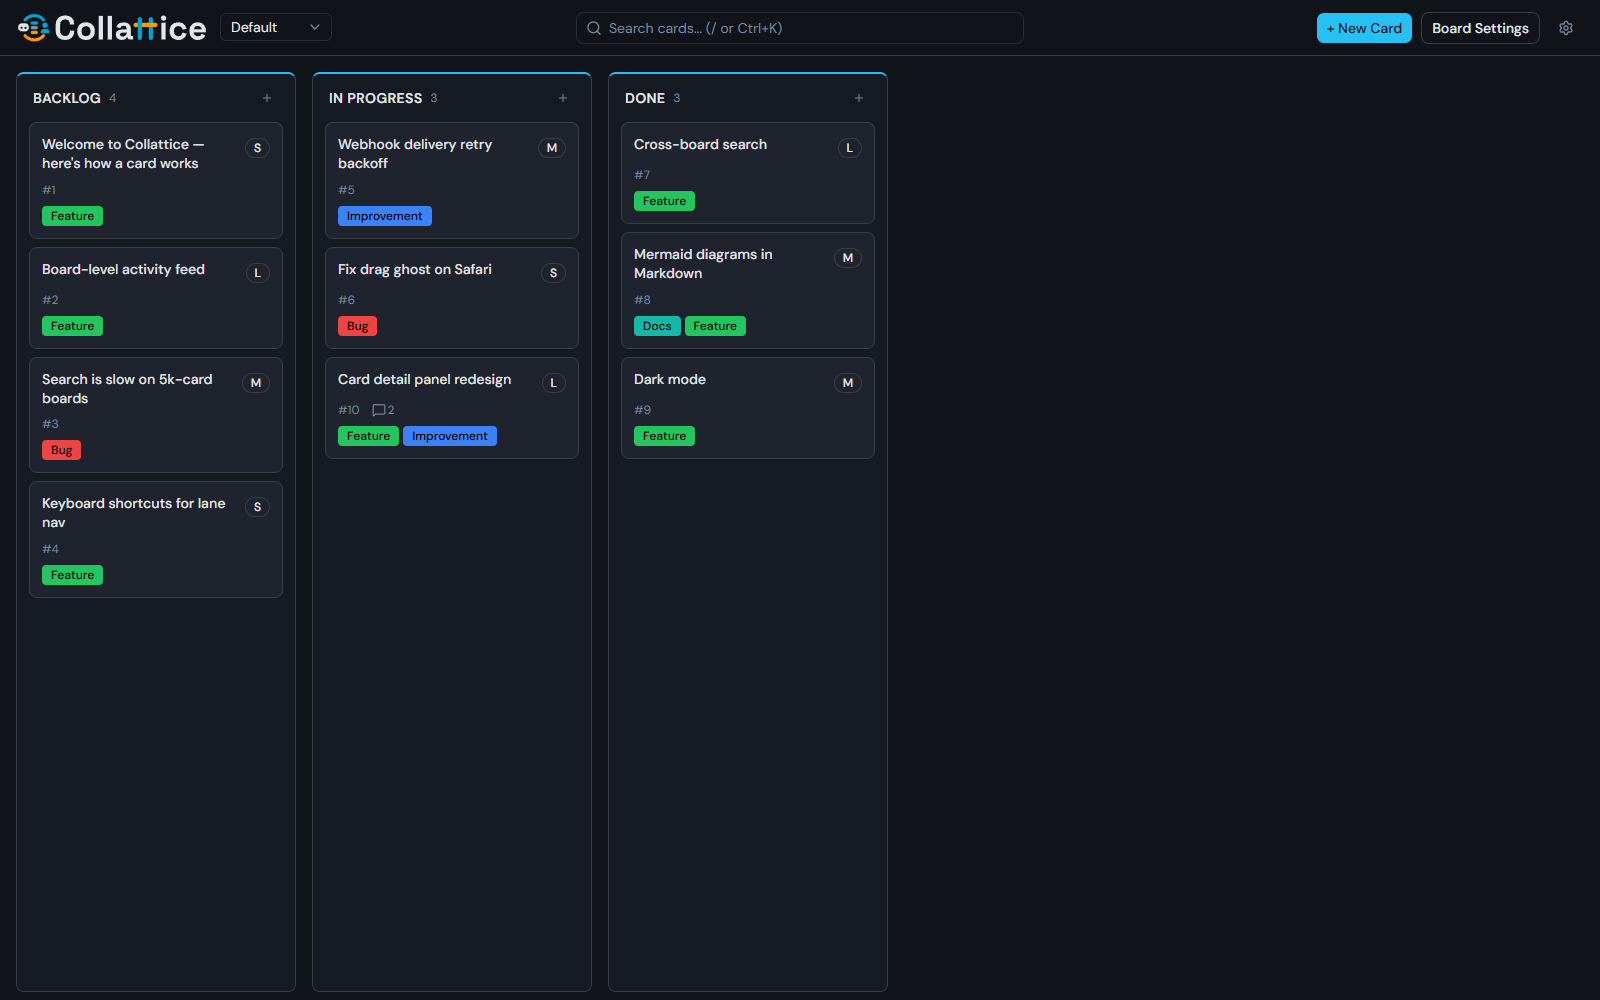Click the Feature tag on Cross-board search card
1600x1000 pixels.
pos(664,201)
